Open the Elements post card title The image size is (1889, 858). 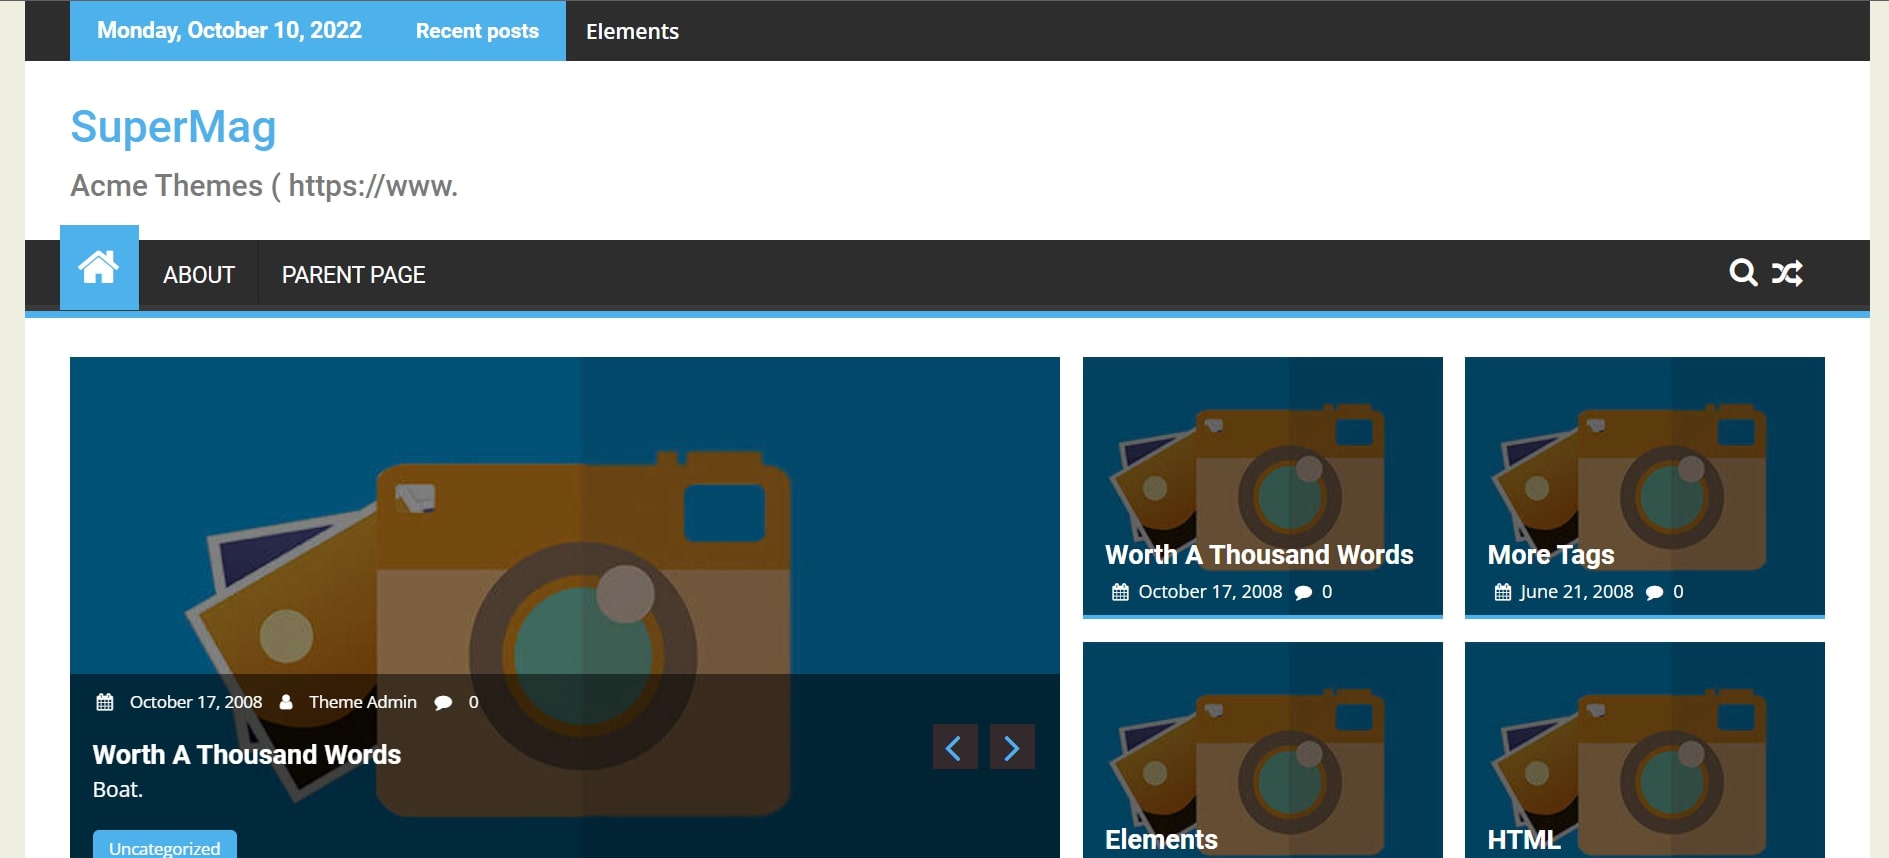click(1161, 839)
